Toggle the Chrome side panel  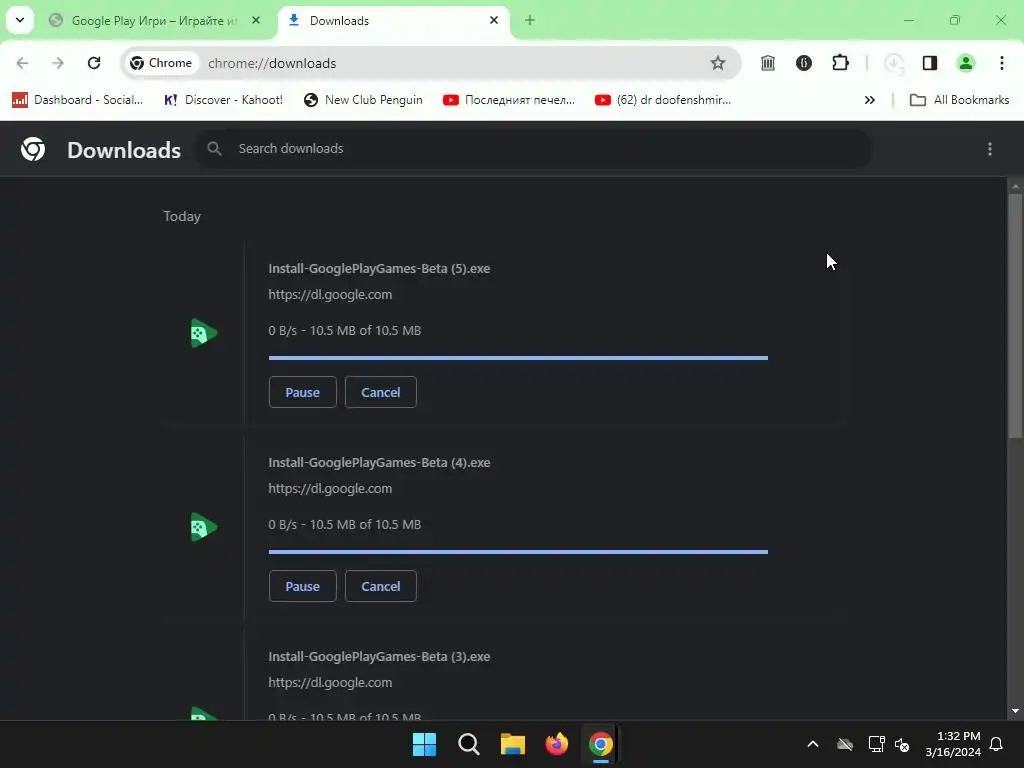tap(929, 63)
